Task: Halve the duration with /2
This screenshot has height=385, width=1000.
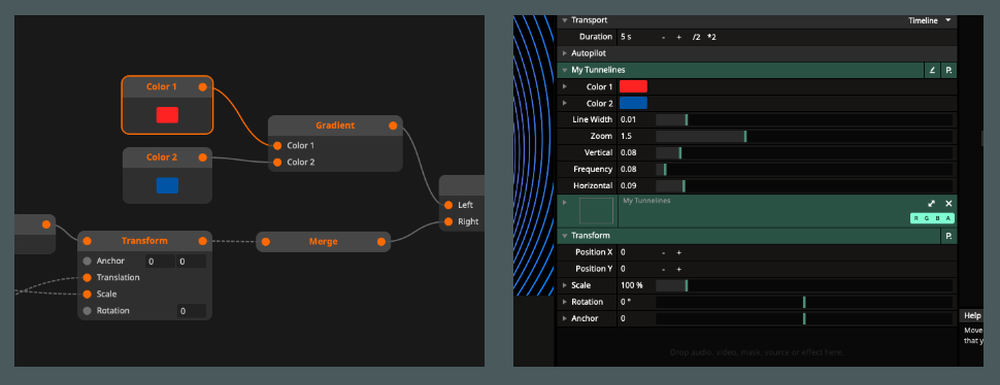Action: point(696,37)
